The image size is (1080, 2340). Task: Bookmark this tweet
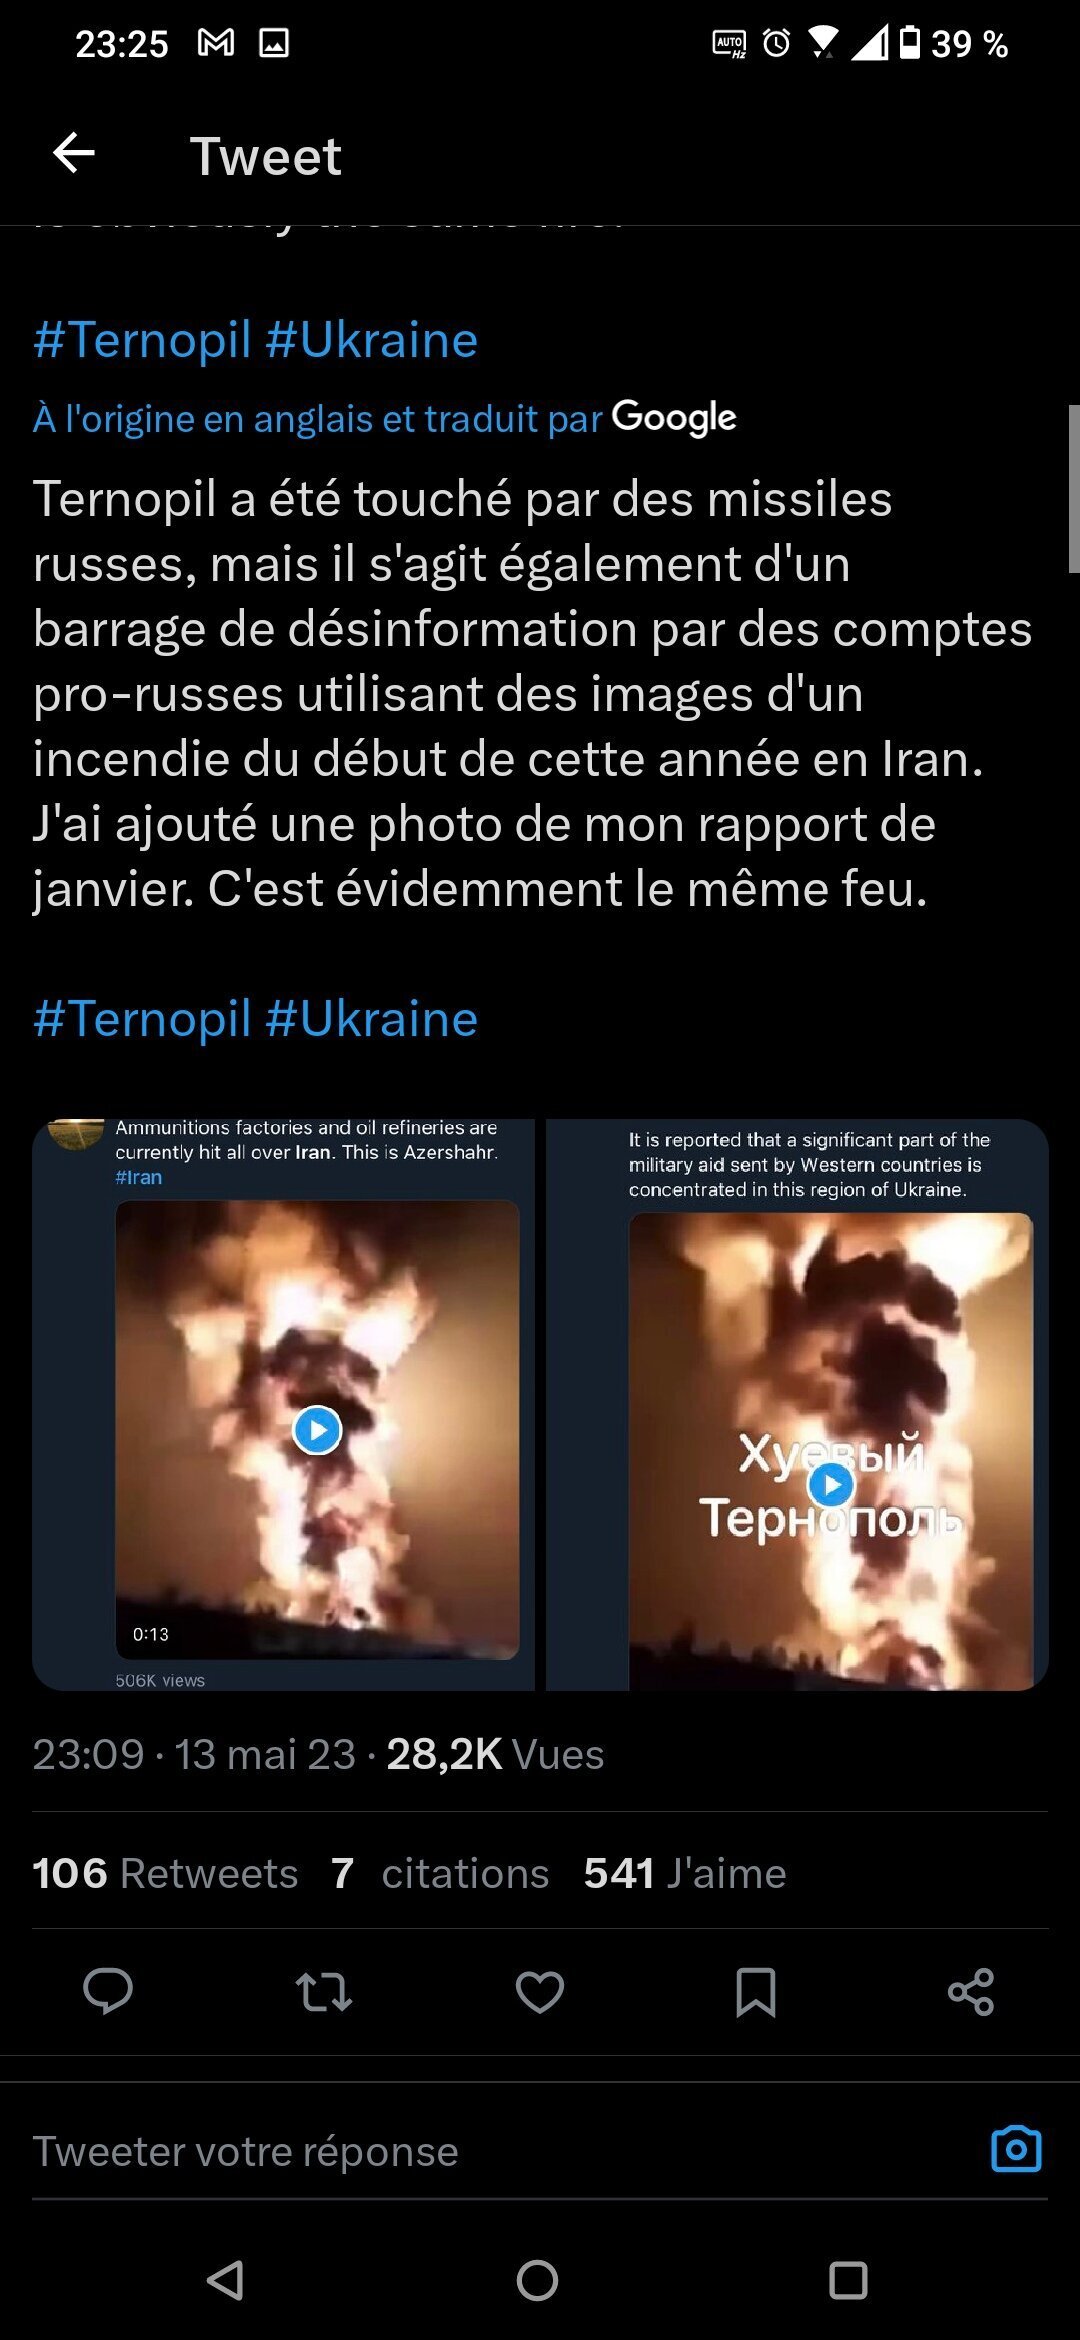tap(756, 1991)
